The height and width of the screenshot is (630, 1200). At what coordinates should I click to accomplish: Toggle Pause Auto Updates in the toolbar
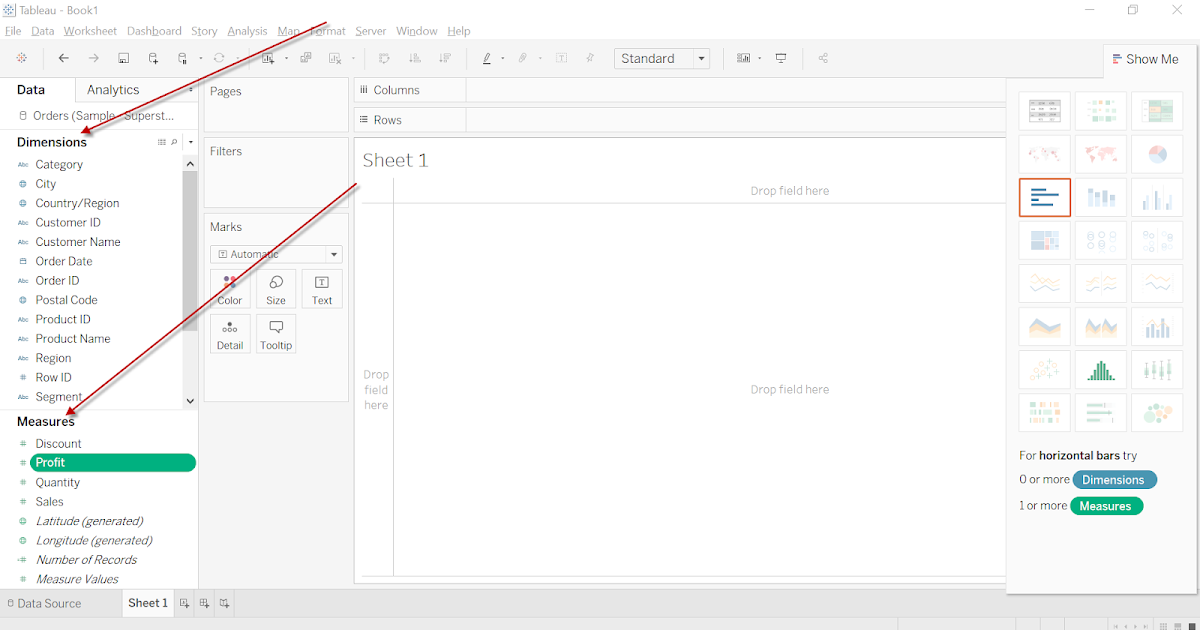point(181,57)
